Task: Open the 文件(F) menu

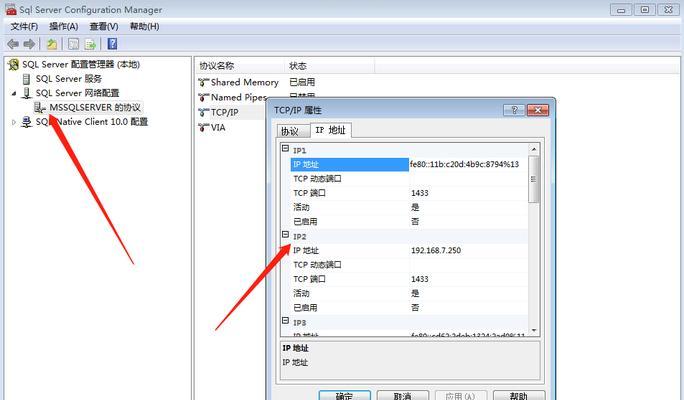Action: click(24, 27)
